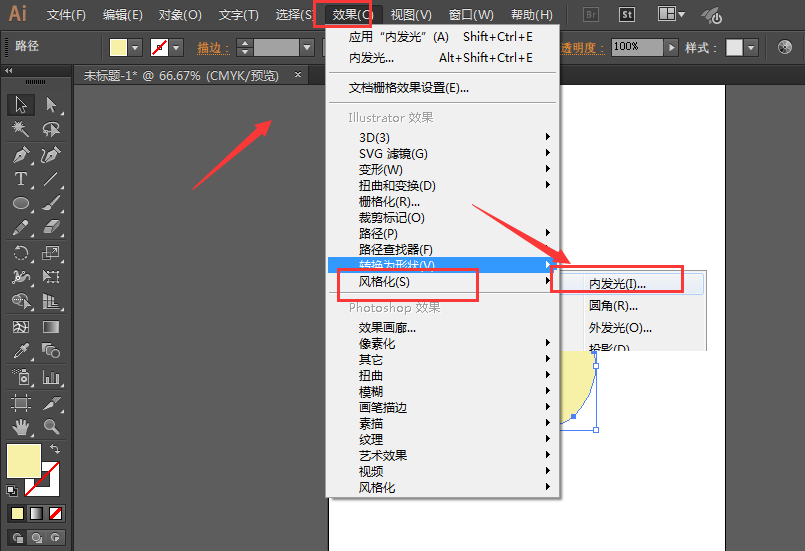The width and height of the screenshot is (805, 551).
Task: Set paint mode to None
Action: [55, 513]
